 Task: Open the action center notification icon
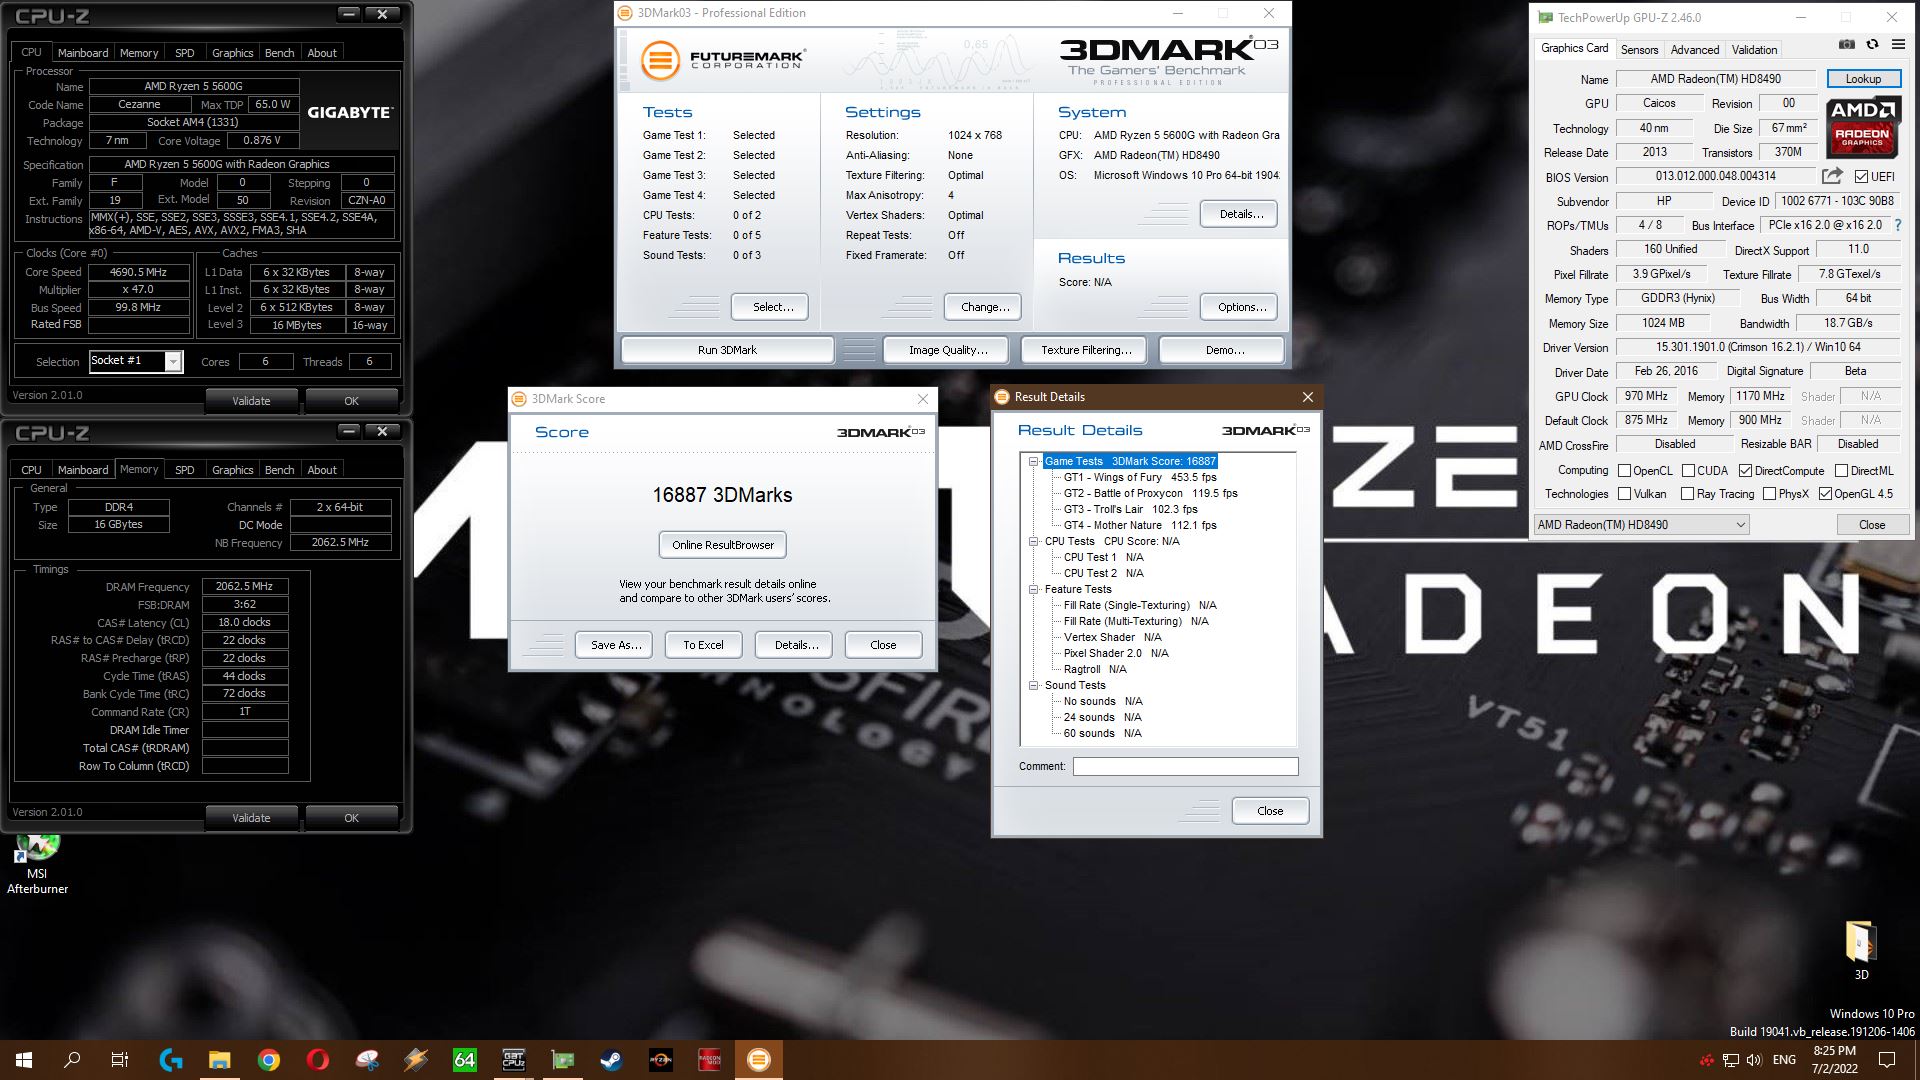pyautogui.click(x=1887, y=1060)
